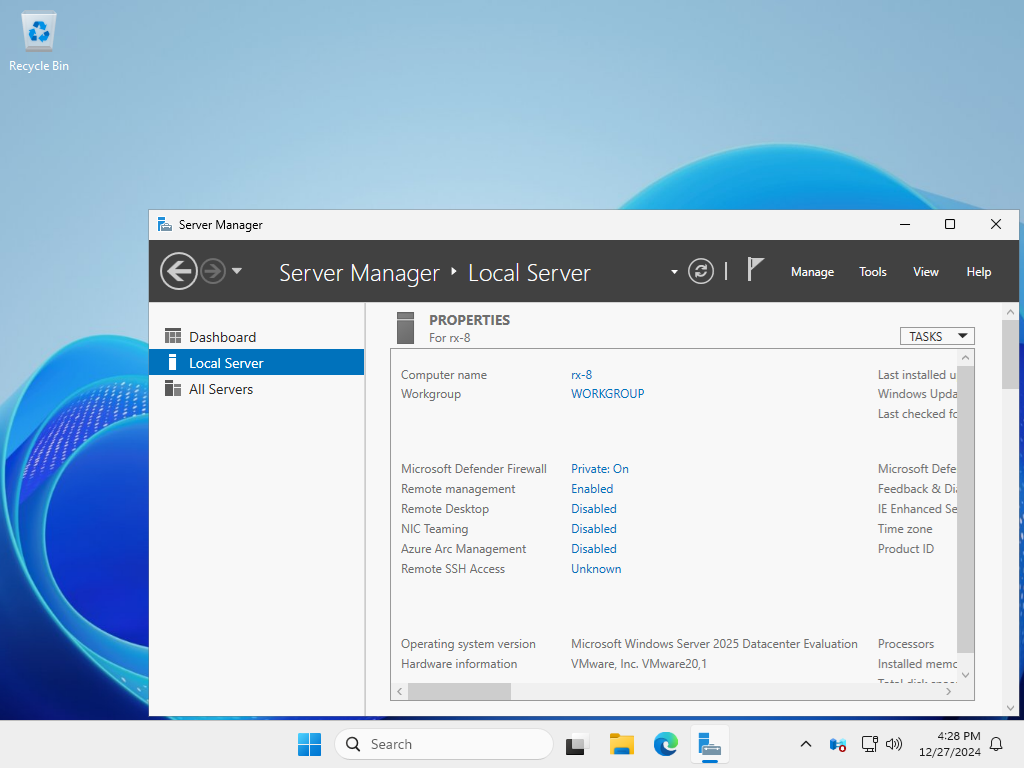The width and height of the screenshot is (1024, 768).
Task: Open the navigation history dropdown beside the arrows
Action: click(237, 270)
